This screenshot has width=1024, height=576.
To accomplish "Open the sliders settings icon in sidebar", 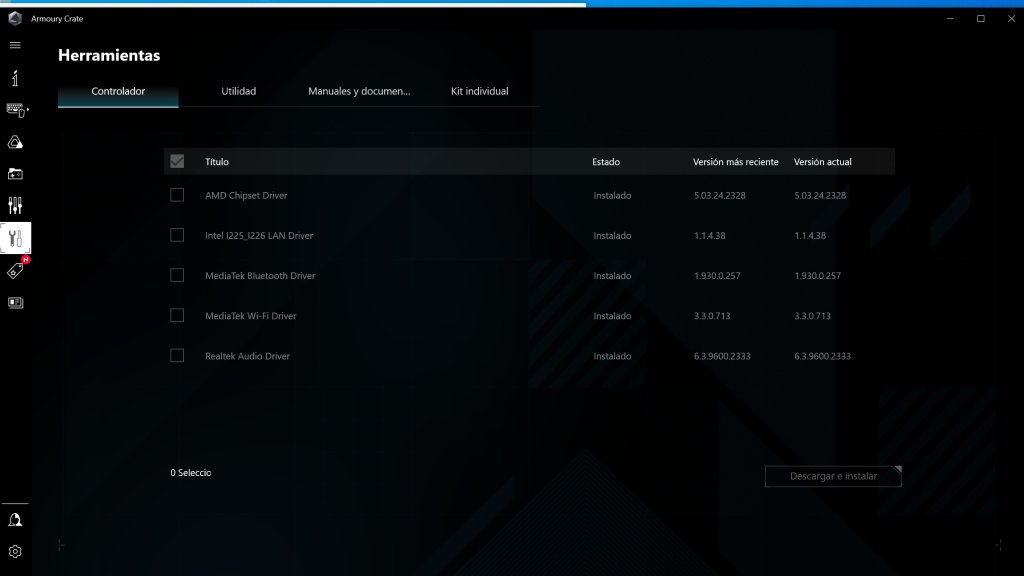I will 15,206.
